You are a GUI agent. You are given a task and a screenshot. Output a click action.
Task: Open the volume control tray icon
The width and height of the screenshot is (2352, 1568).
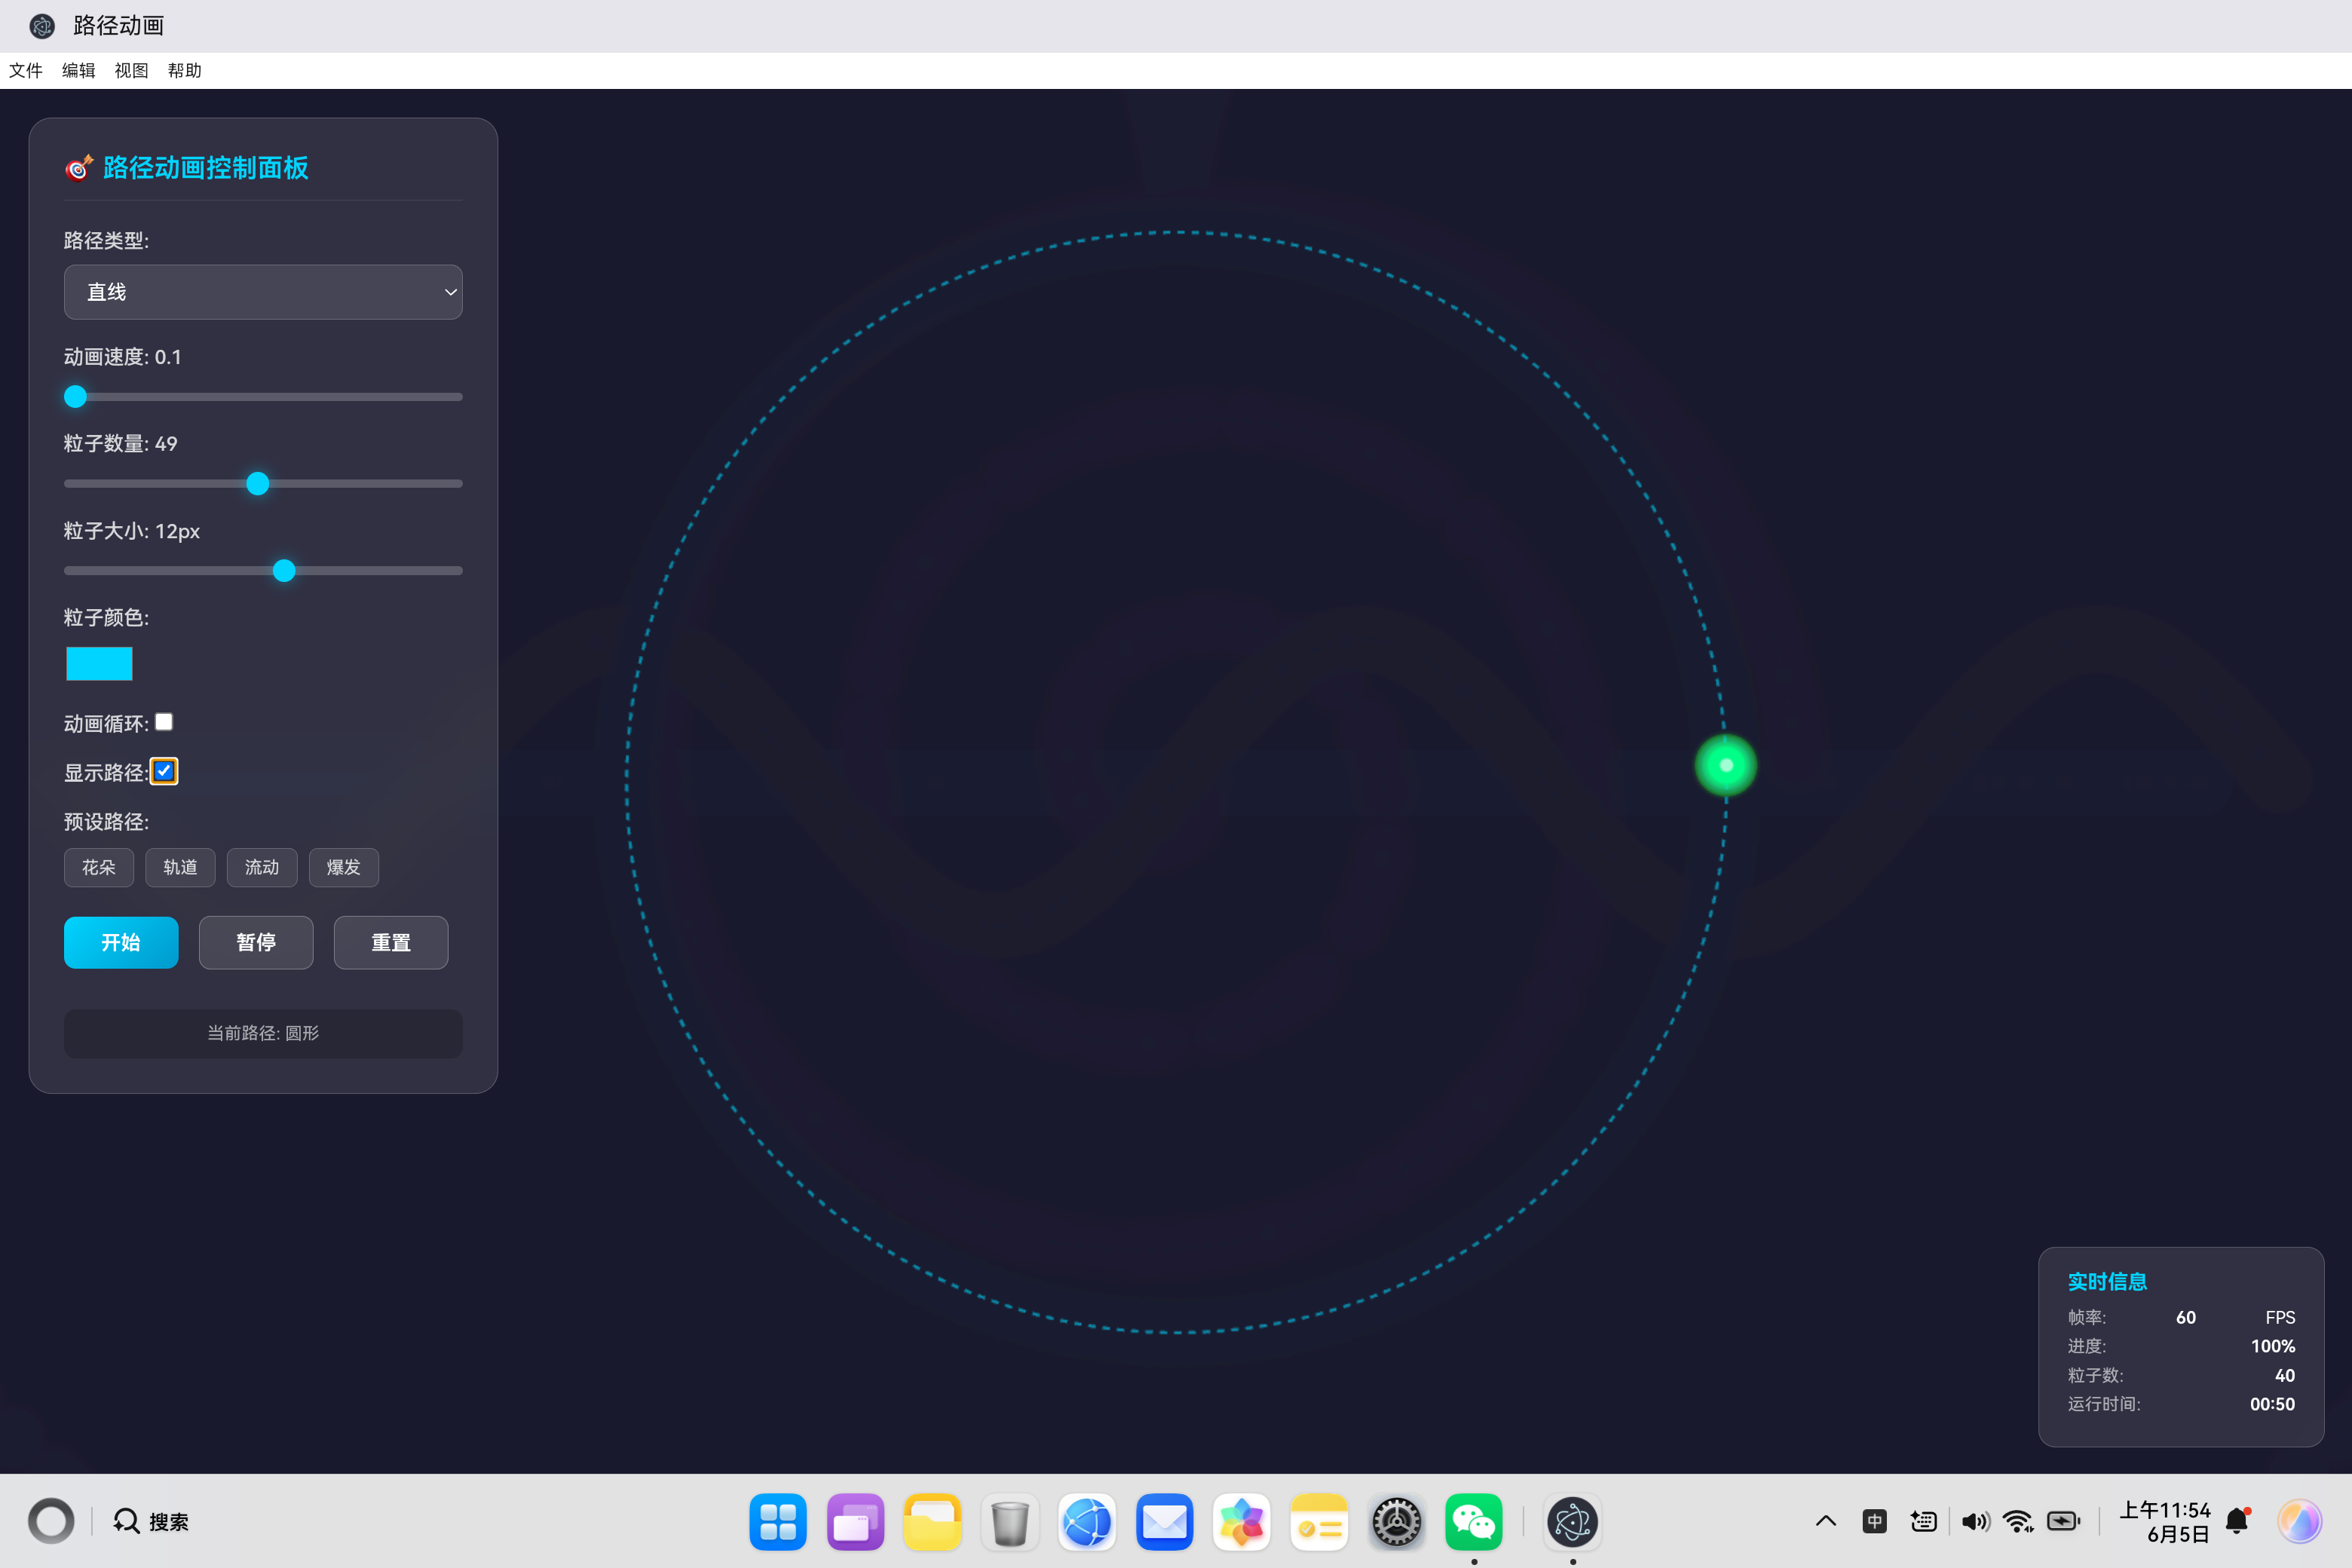[x=1975, y=1521]
